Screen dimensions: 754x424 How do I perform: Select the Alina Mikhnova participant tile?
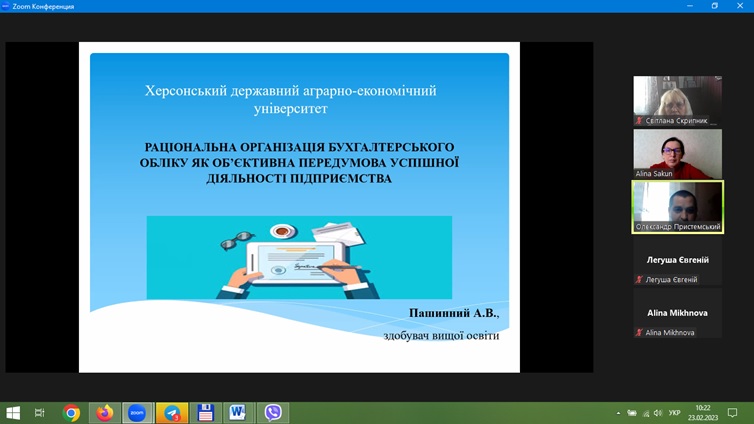click(678, 313)
